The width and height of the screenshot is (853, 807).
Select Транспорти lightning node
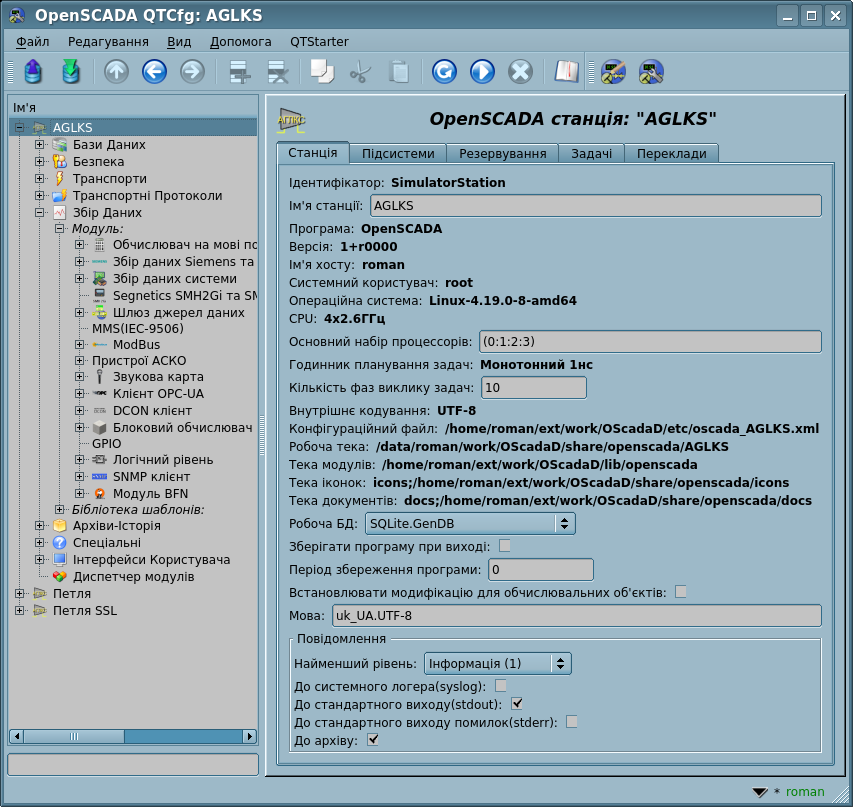pos(109,178)
